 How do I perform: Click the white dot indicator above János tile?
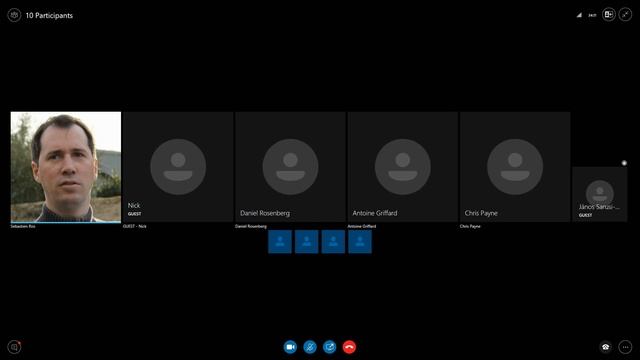(x=624, y=163)
